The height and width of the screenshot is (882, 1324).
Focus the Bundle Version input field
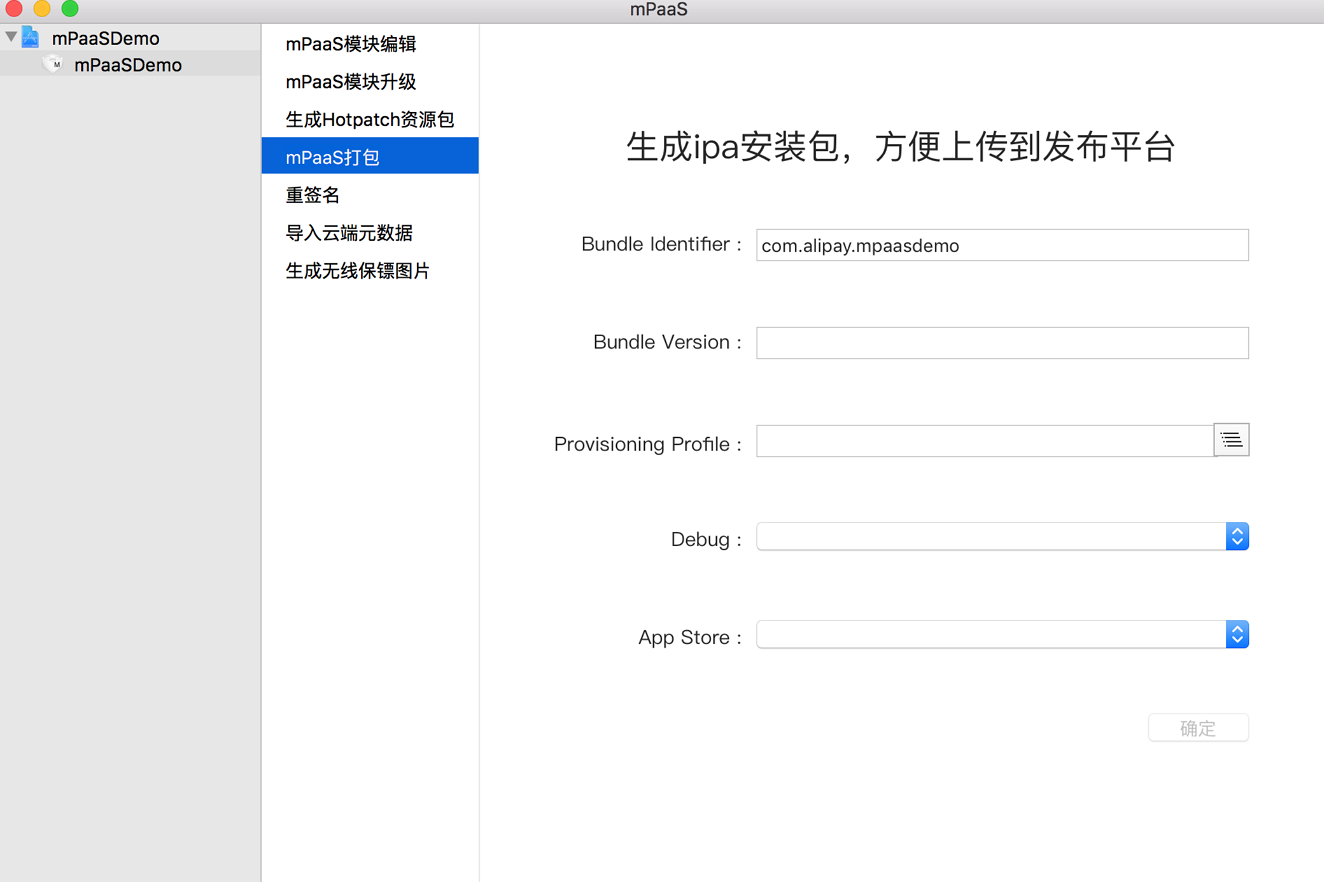1002,342
